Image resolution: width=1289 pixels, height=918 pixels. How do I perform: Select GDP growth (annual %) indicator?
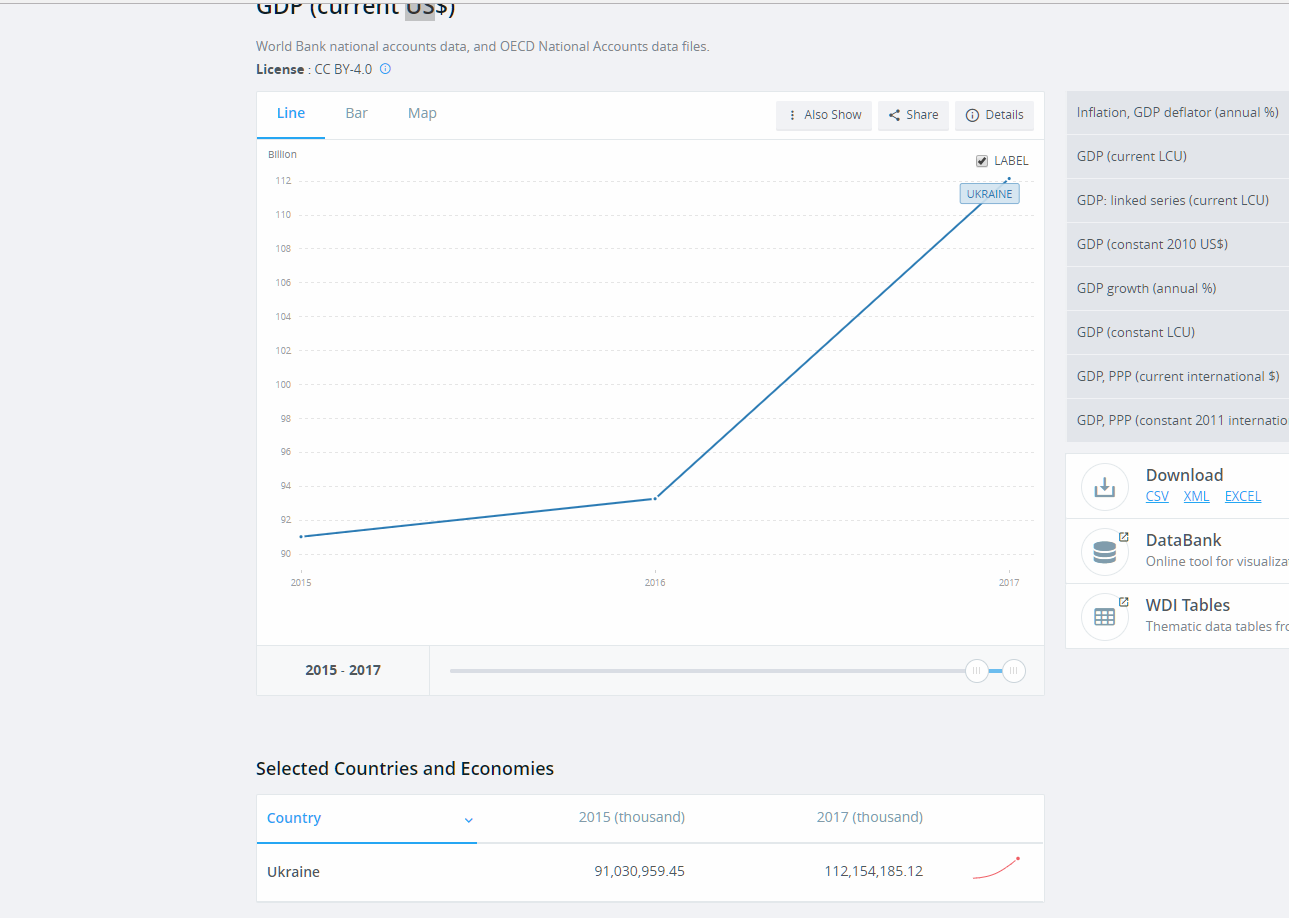(x=1178, y=288)
